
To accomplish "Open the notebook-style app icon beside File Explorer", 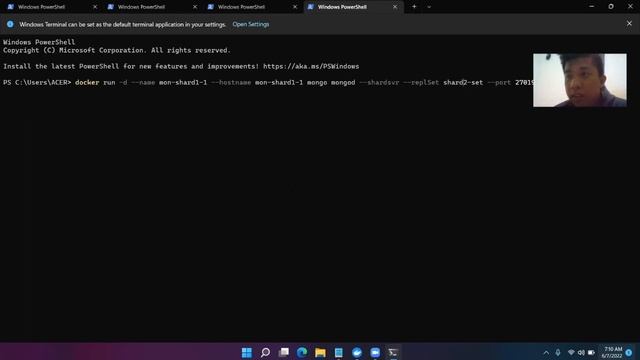I will click(x=338, y=352).
